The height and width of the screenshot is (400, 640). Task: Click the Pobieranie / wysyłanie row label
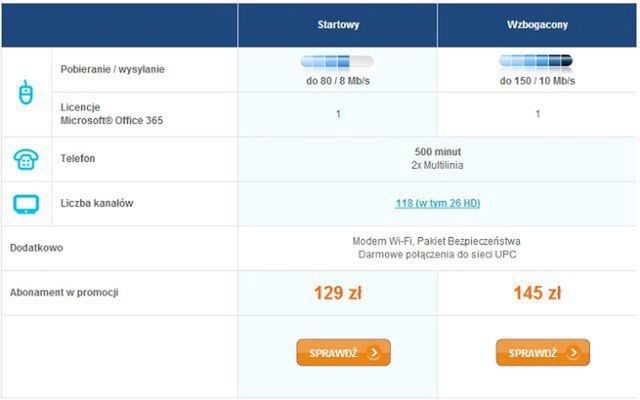112,69
